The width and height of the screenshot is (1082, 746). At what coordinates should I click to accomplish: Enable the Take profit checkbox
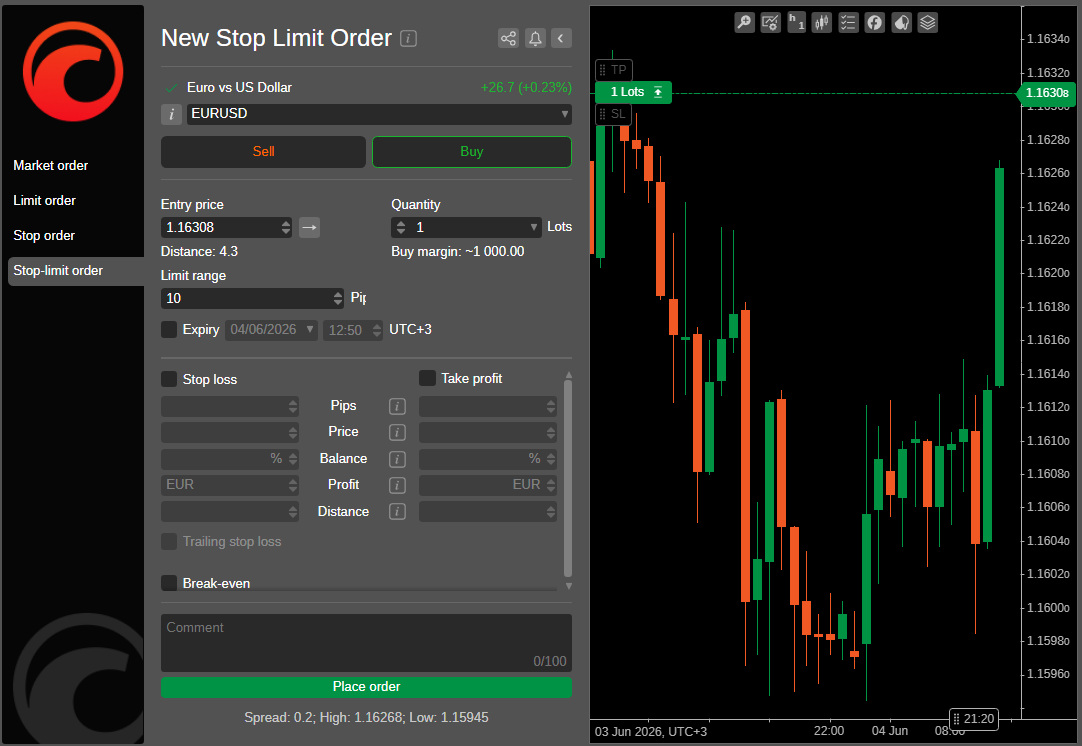coord(427,378)
